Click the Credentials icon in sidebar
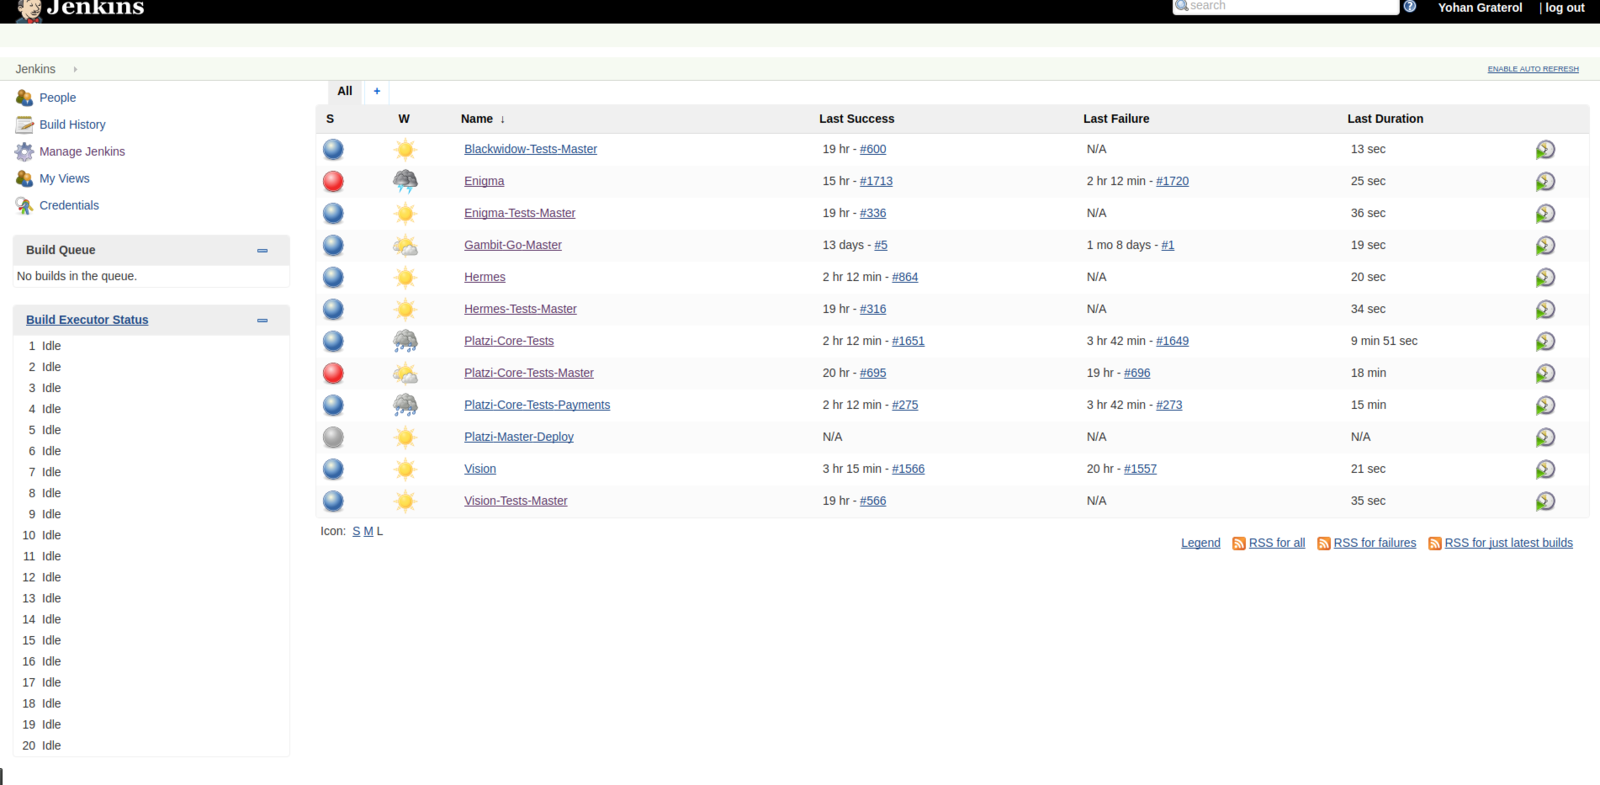This screenshot has width=1600, height=785. point(24,206)
